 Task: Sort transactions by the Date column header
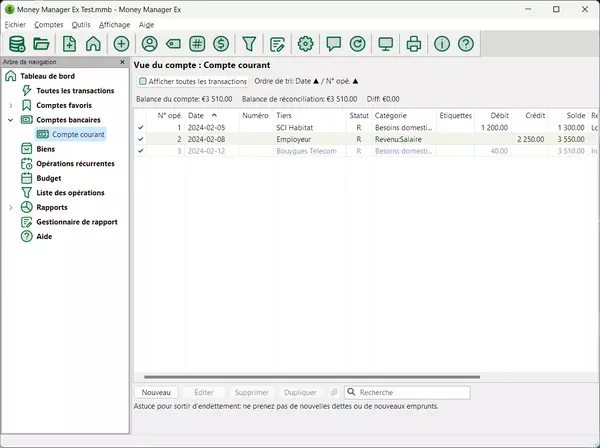click(x=196, y=116)
